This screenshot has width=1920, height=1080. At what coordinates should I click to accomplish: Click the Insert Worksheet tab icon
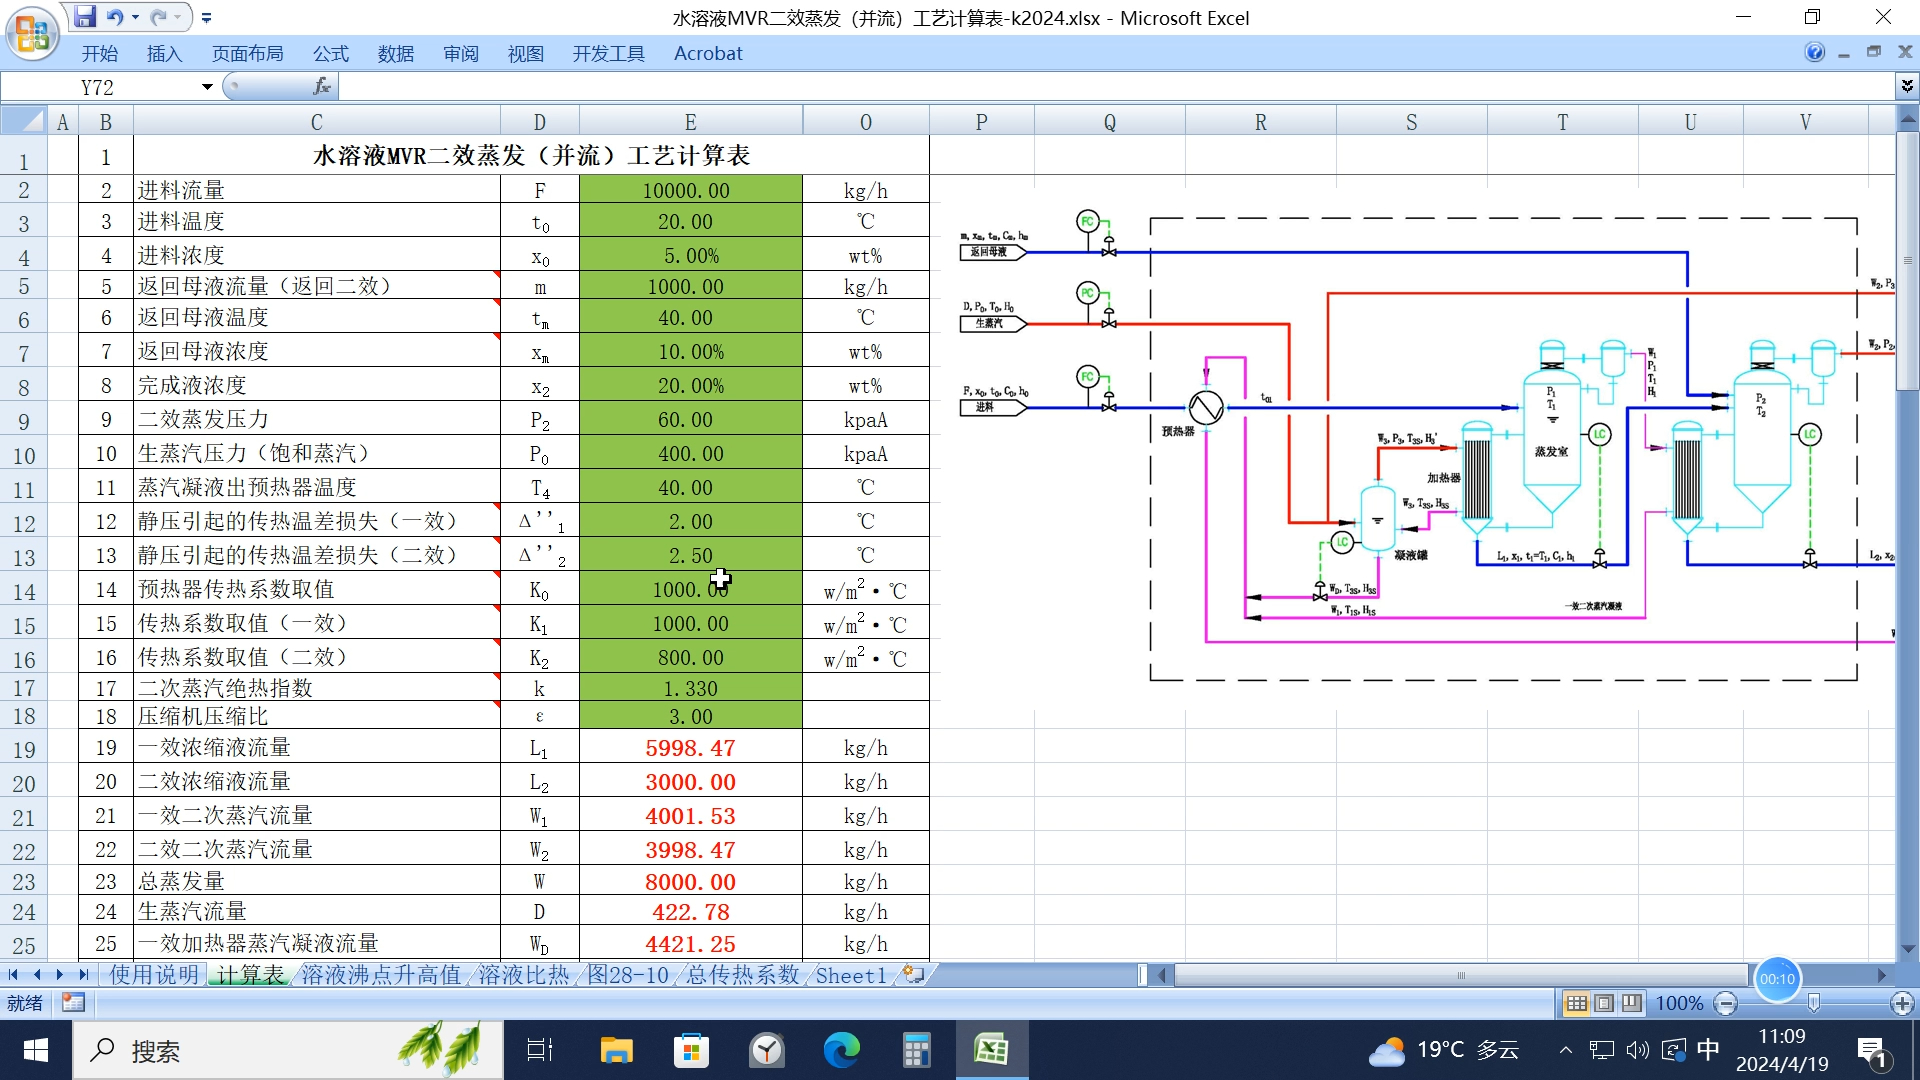[x=913, y=974]
